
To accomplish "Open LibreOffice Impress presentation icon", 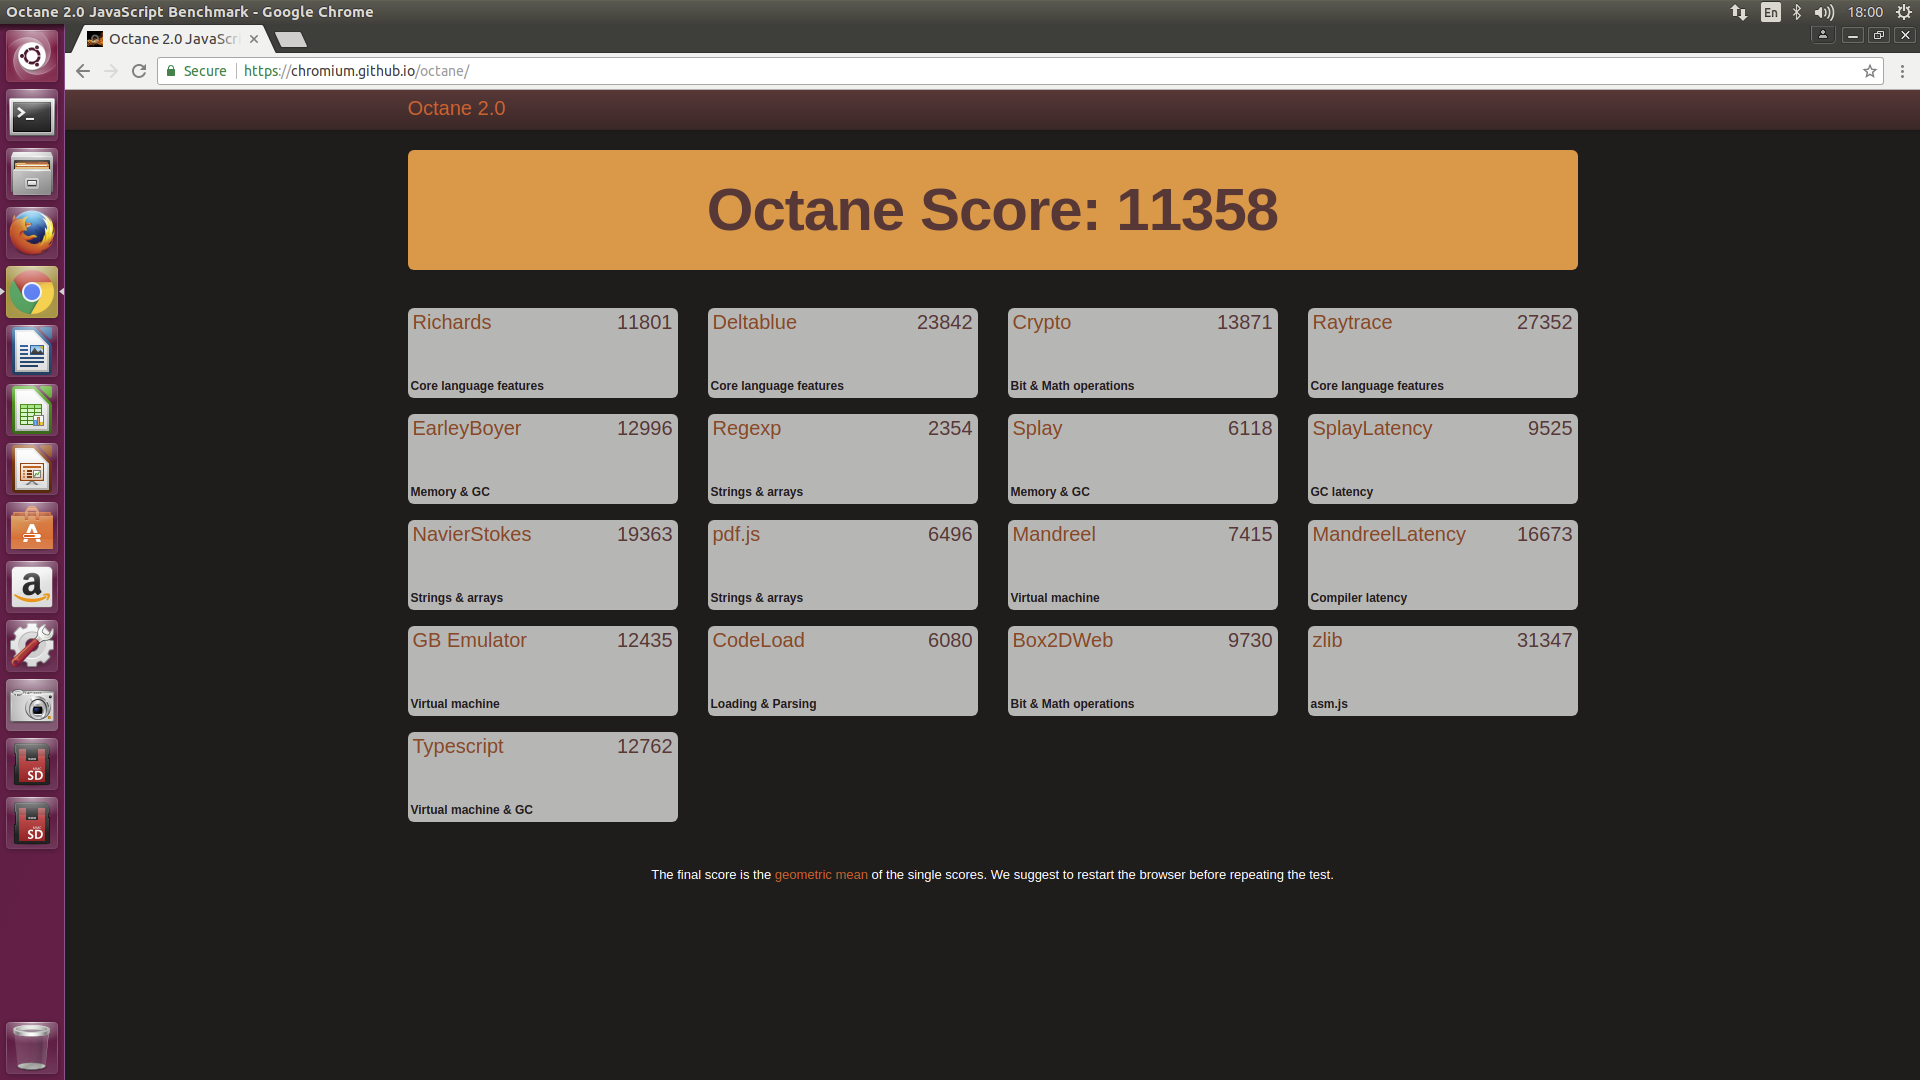I will pos(32,470).
